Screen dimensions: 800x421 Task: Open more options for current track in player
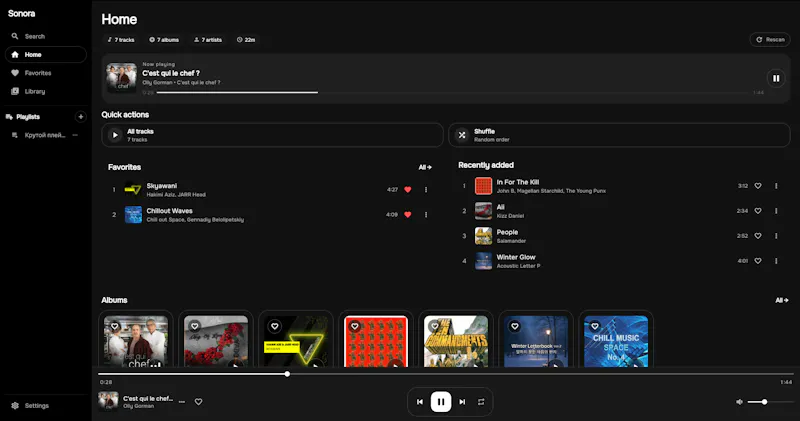point(182,402)
